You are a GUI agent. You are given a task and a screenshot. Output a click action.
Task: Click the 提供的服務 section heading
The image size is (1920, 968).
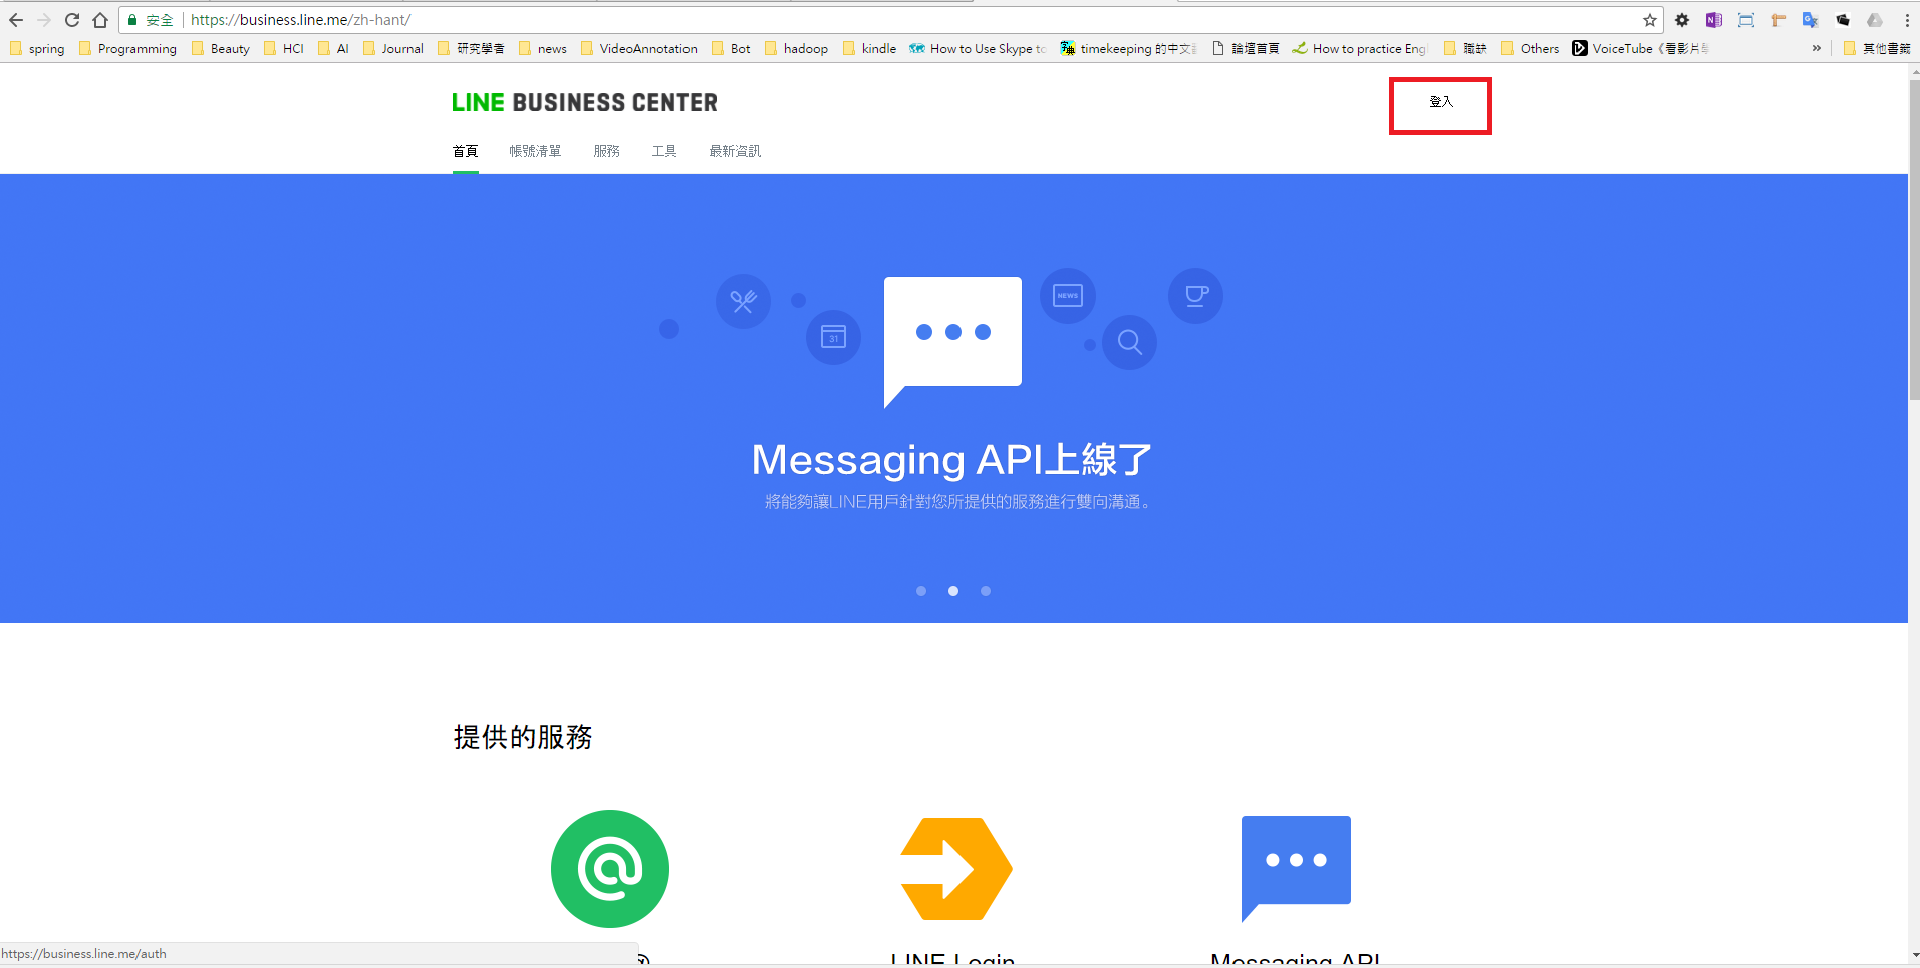(x=523, y=737)
